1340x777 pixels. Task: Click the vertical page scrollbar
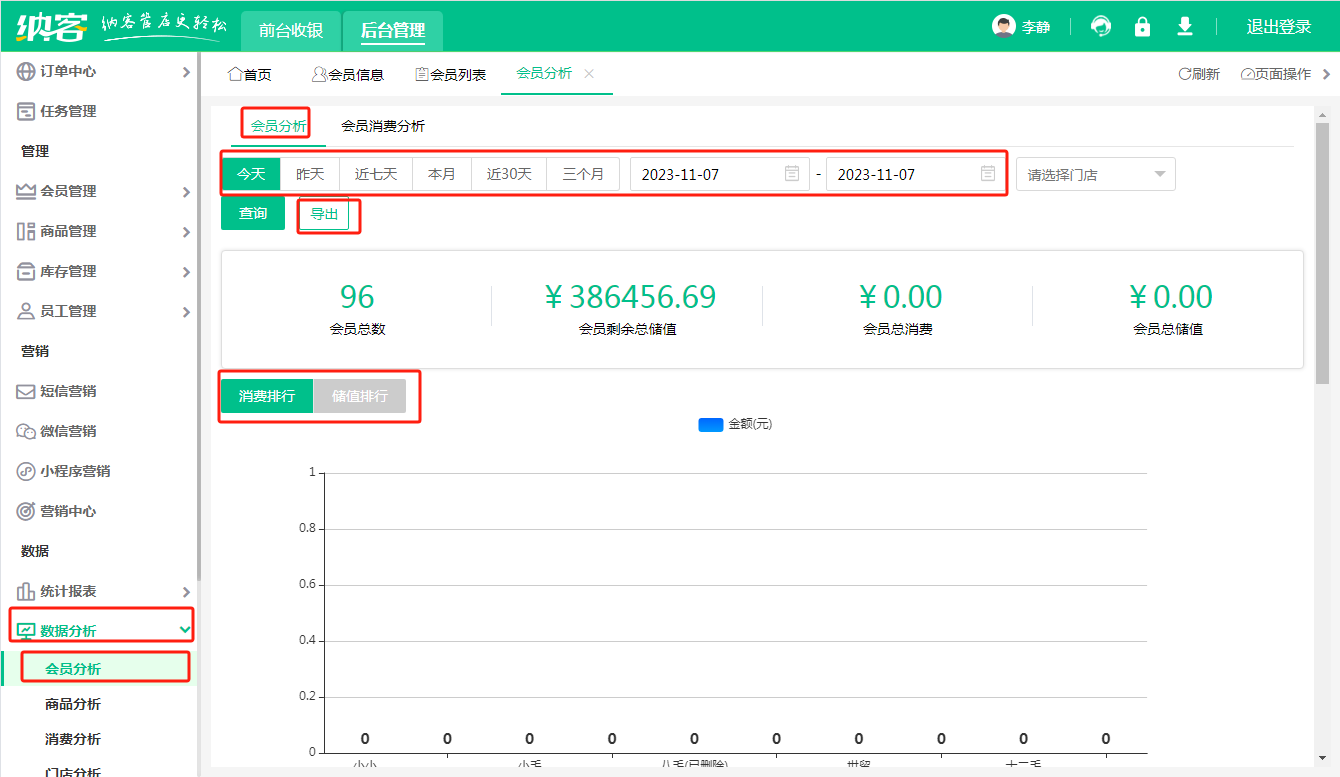(1322, 250)
